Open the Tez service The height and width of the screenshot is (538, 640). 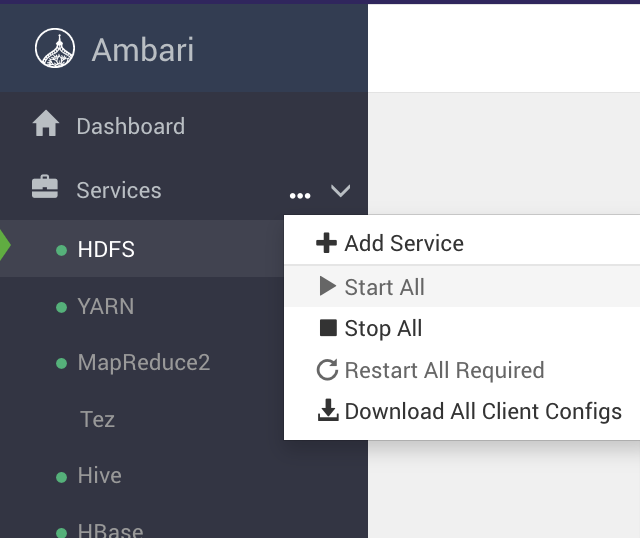coord(98,419)
